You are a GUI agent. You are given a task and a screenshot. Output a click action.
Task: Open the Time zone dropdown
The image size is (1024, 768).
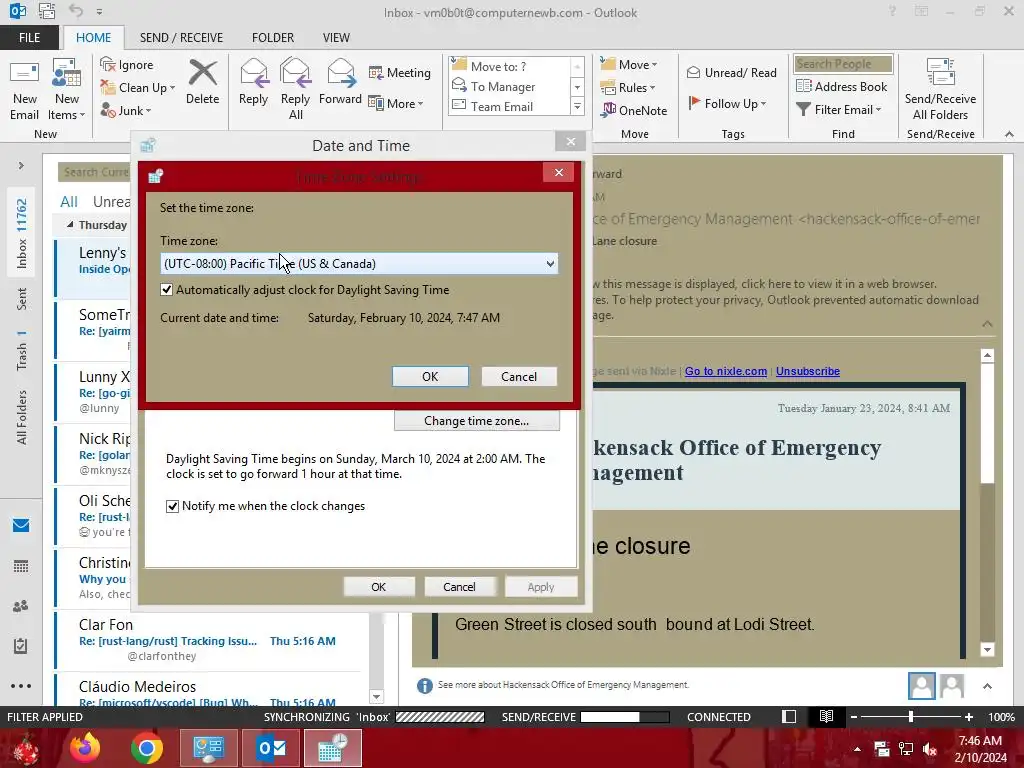359,264
